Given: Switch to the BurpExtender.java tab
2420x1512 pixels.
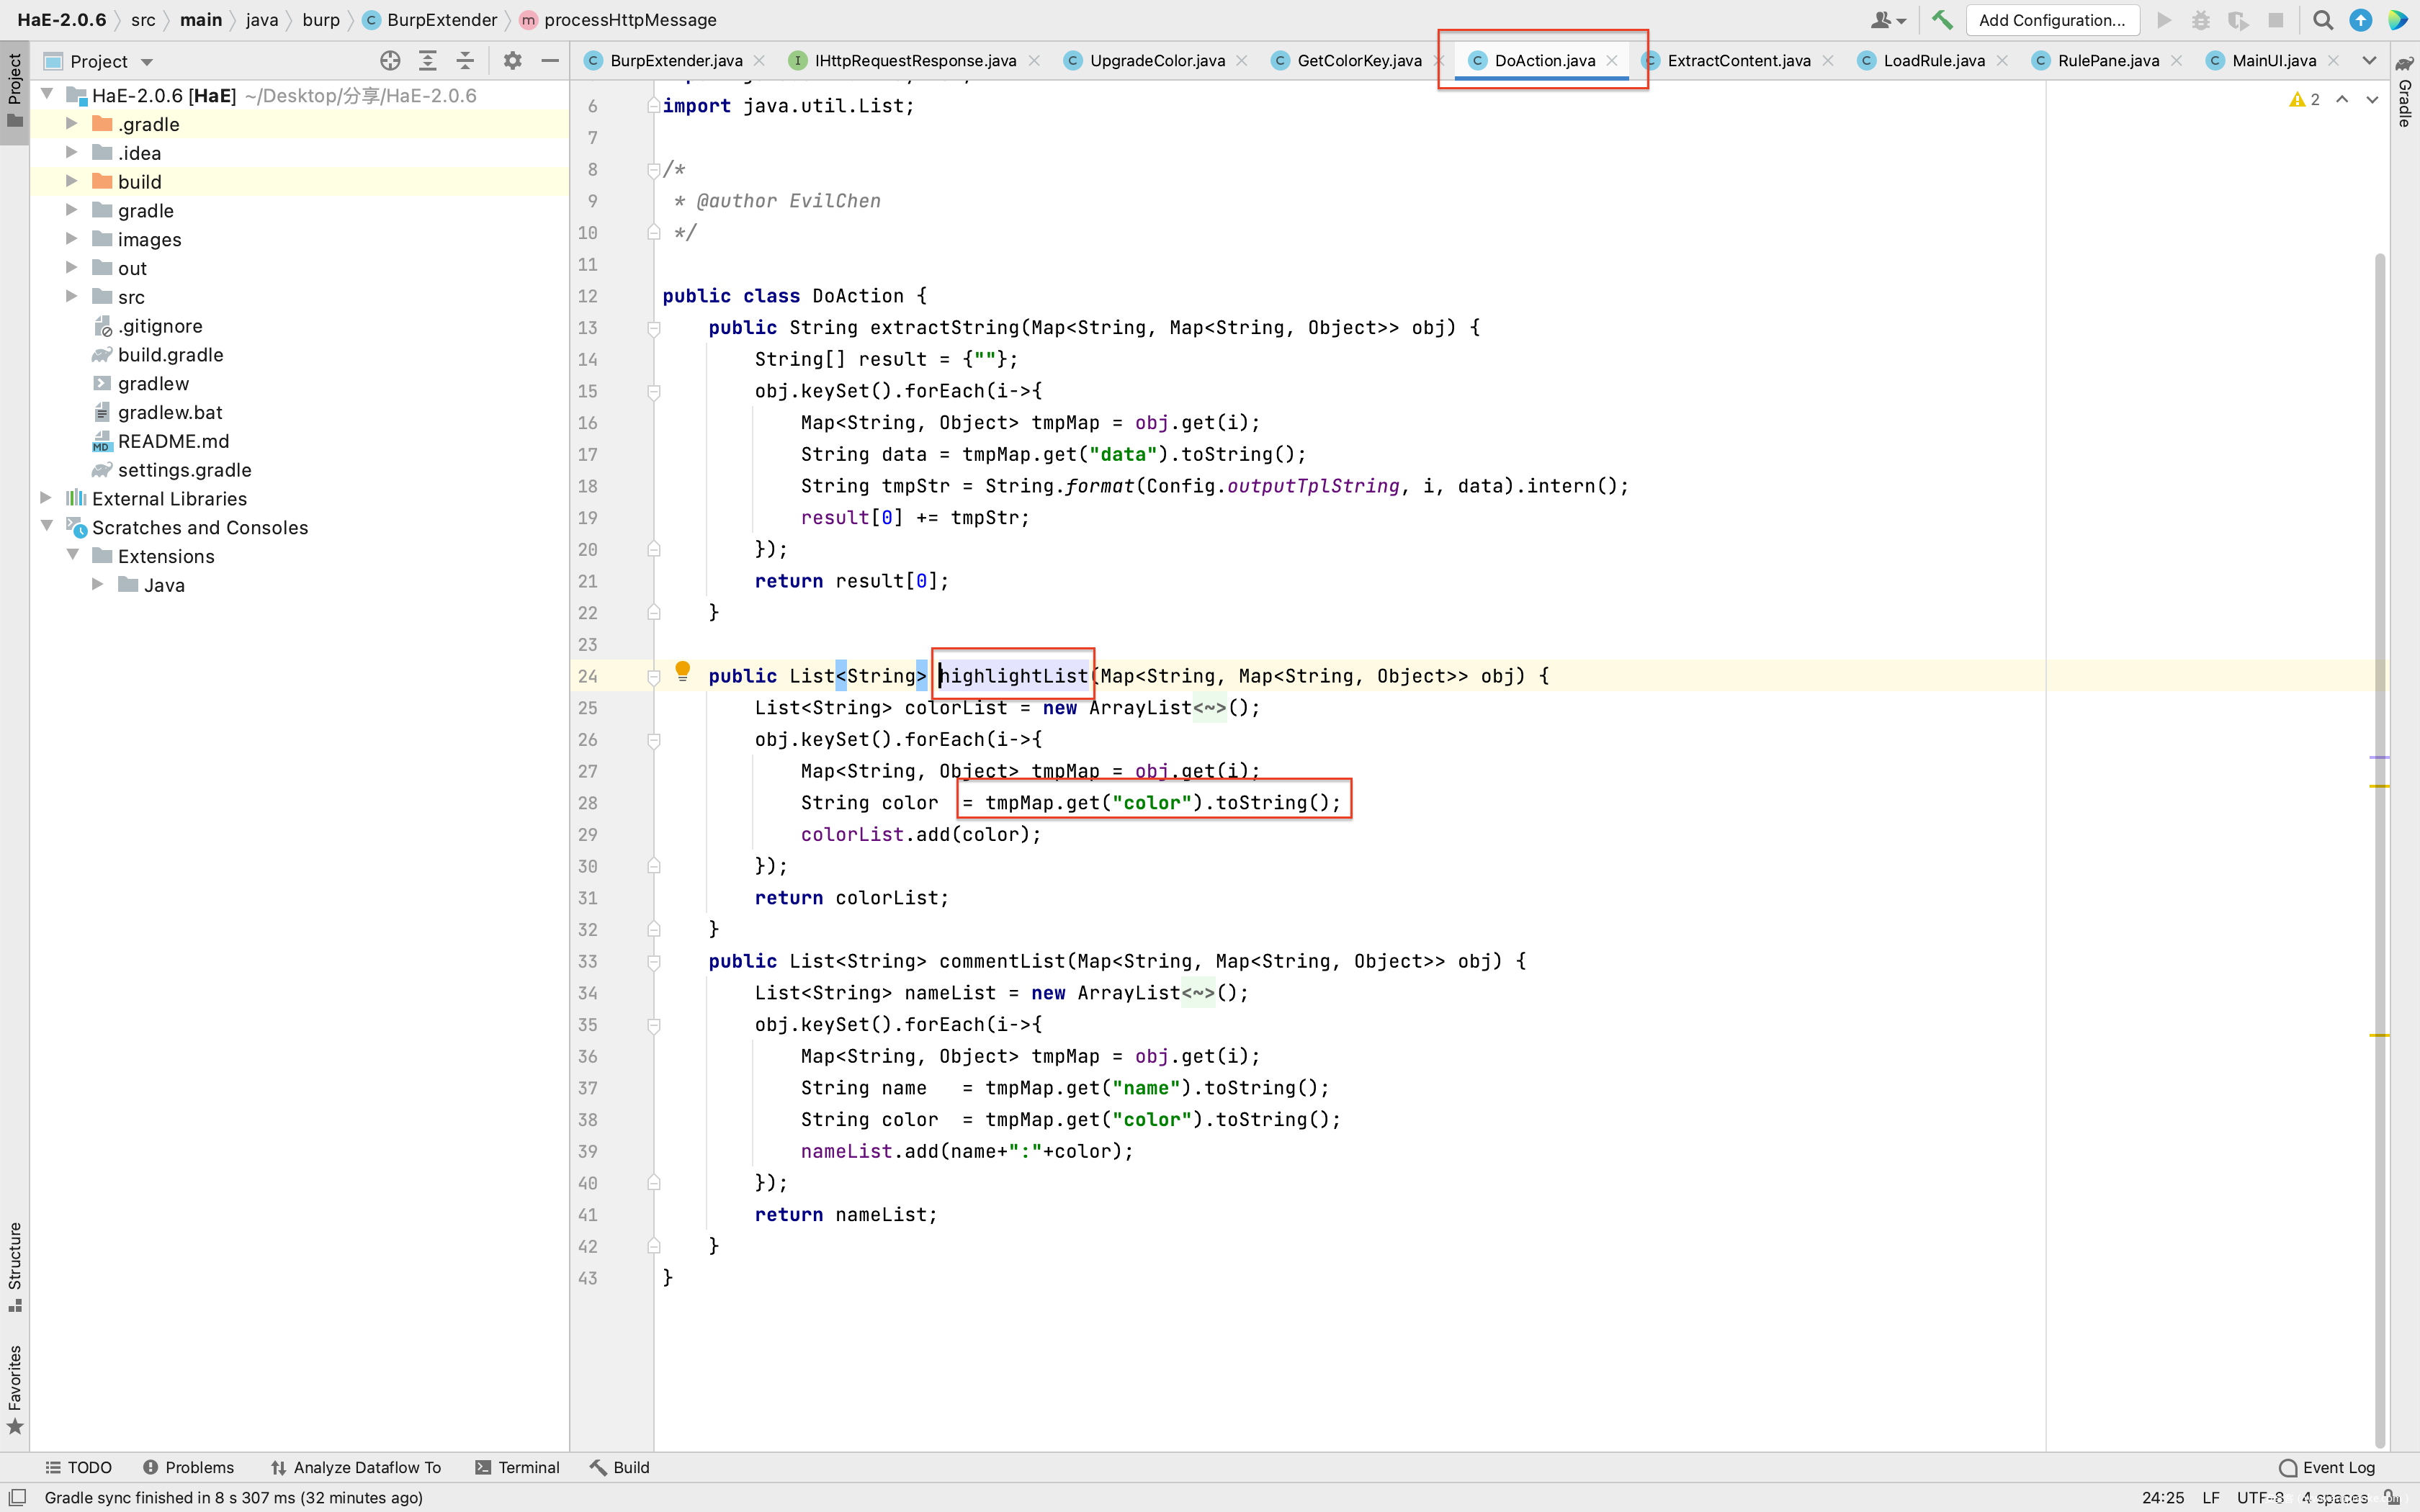Looking at the screenshot, I should (x=676, y=61).
